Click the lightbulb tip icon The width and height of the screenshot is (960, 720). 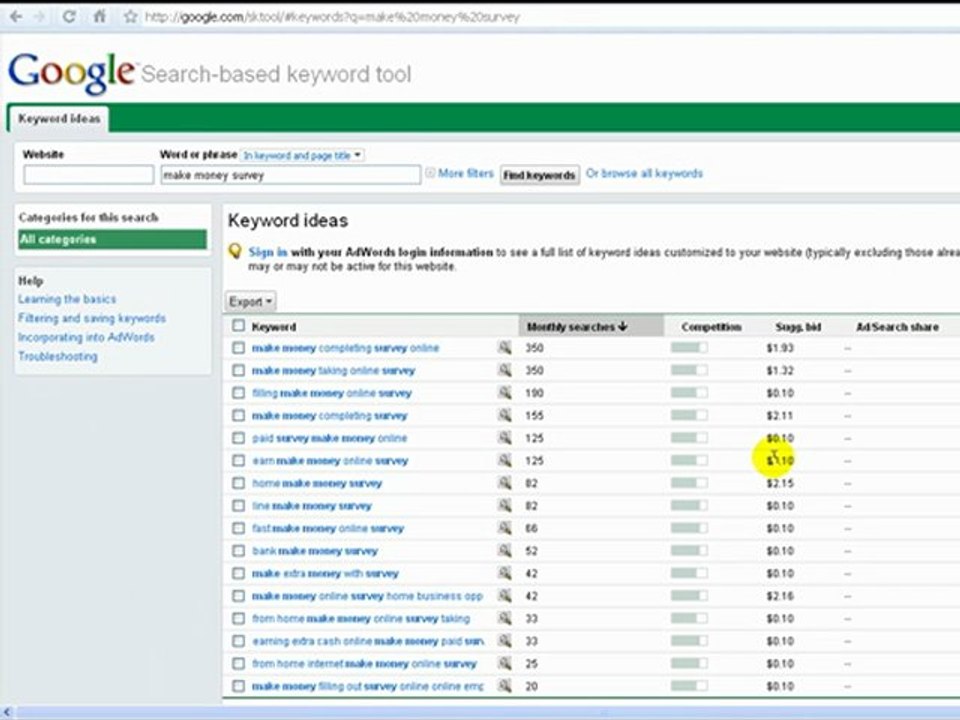point(234,251)
